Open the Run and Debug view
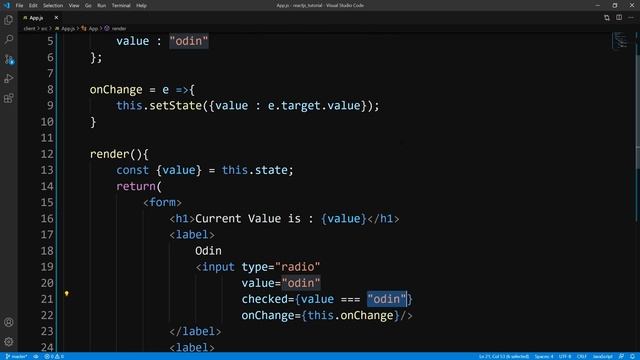Screen dimensions: 640x360 click(x=9, y=78)
